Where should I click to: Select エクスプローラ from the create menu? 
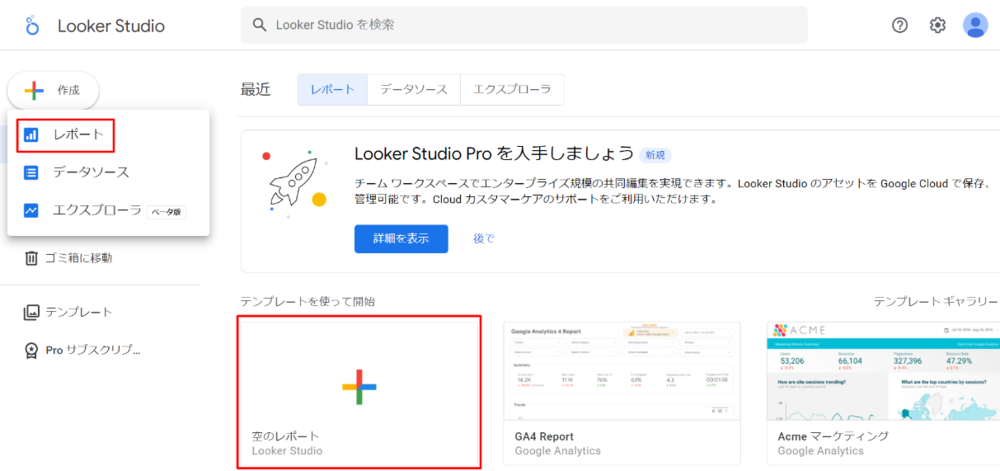(108, 210)
